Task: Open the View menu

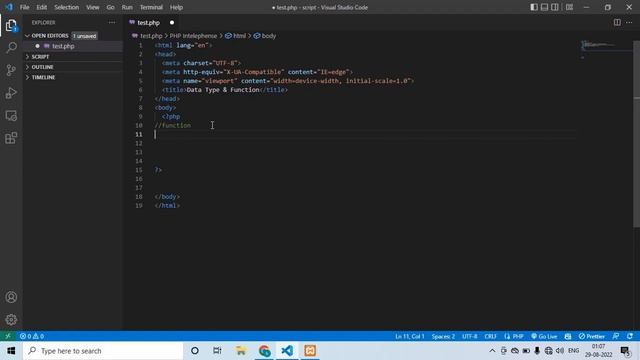Action: click(93, 7)
